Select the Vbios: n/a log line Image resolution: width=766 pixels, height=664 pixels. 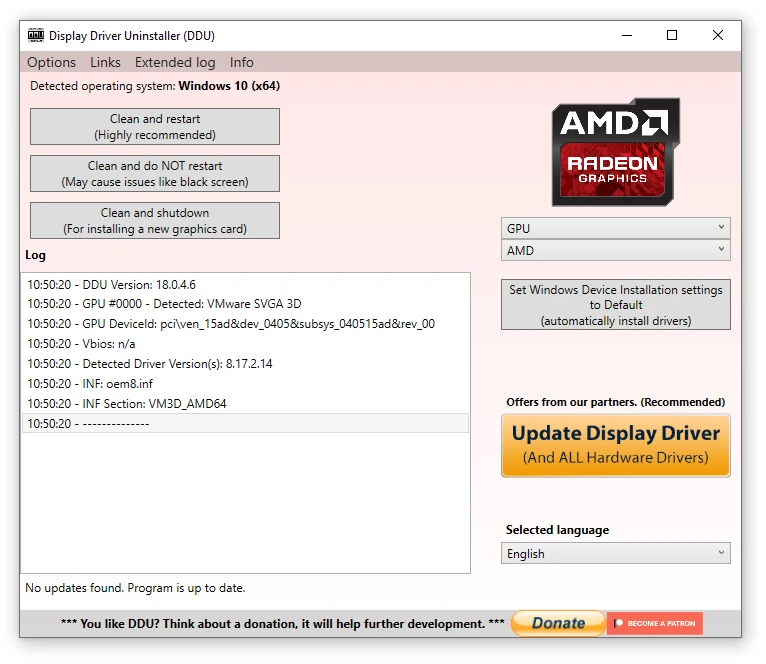coord(245,344)
